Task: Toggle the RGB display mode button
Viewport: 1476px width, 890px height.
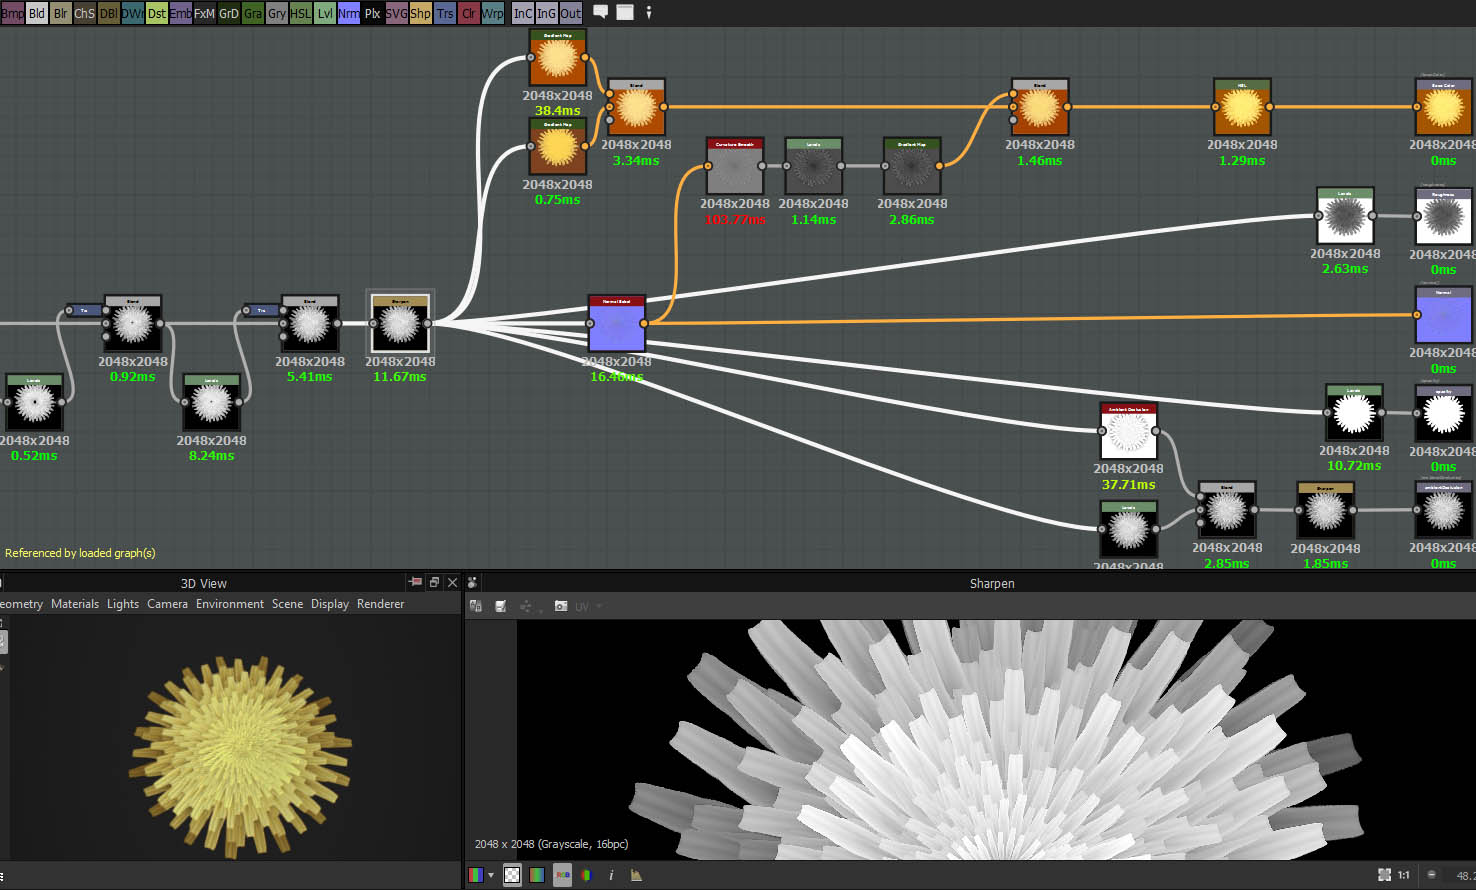Action: pyautogui.click(x=562, y=875)
